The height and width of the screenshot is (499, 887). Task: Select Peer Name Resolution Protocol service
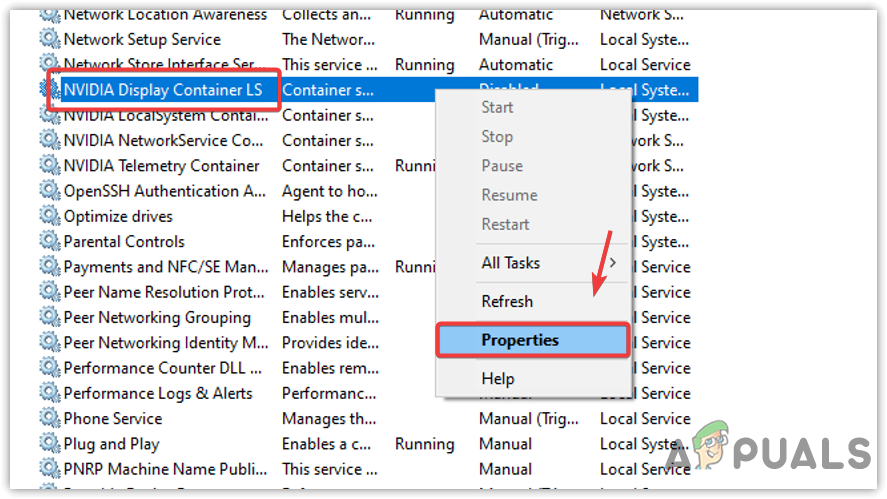[164, 292]
